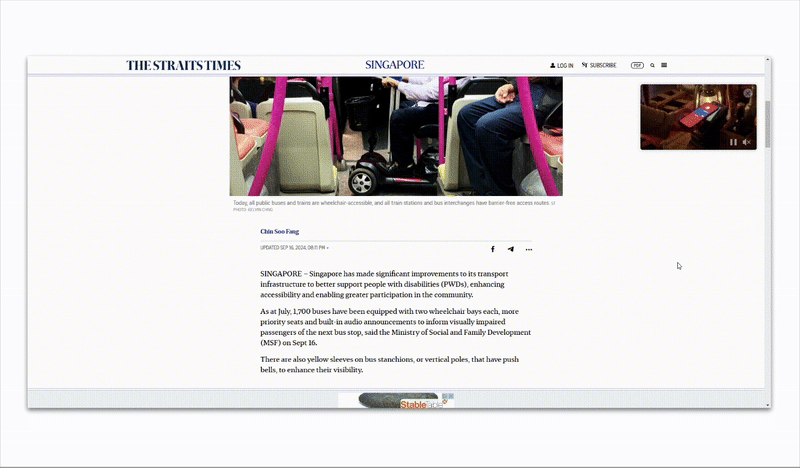Unmute the floating video
Viewport: 800px width, 468px height.
tap(746, 142)
